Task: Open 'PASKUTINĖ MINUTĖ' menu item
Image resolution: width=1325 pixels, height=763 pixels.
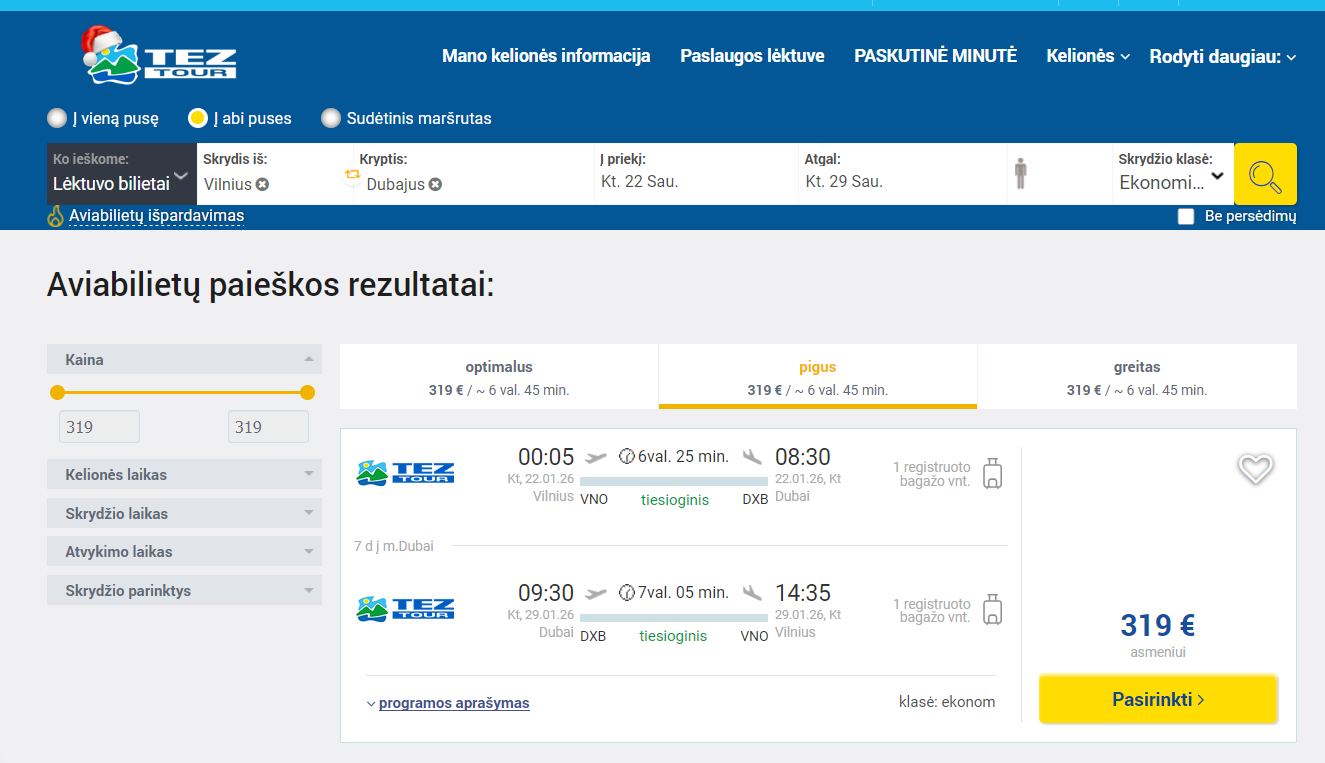Action: 935,56
